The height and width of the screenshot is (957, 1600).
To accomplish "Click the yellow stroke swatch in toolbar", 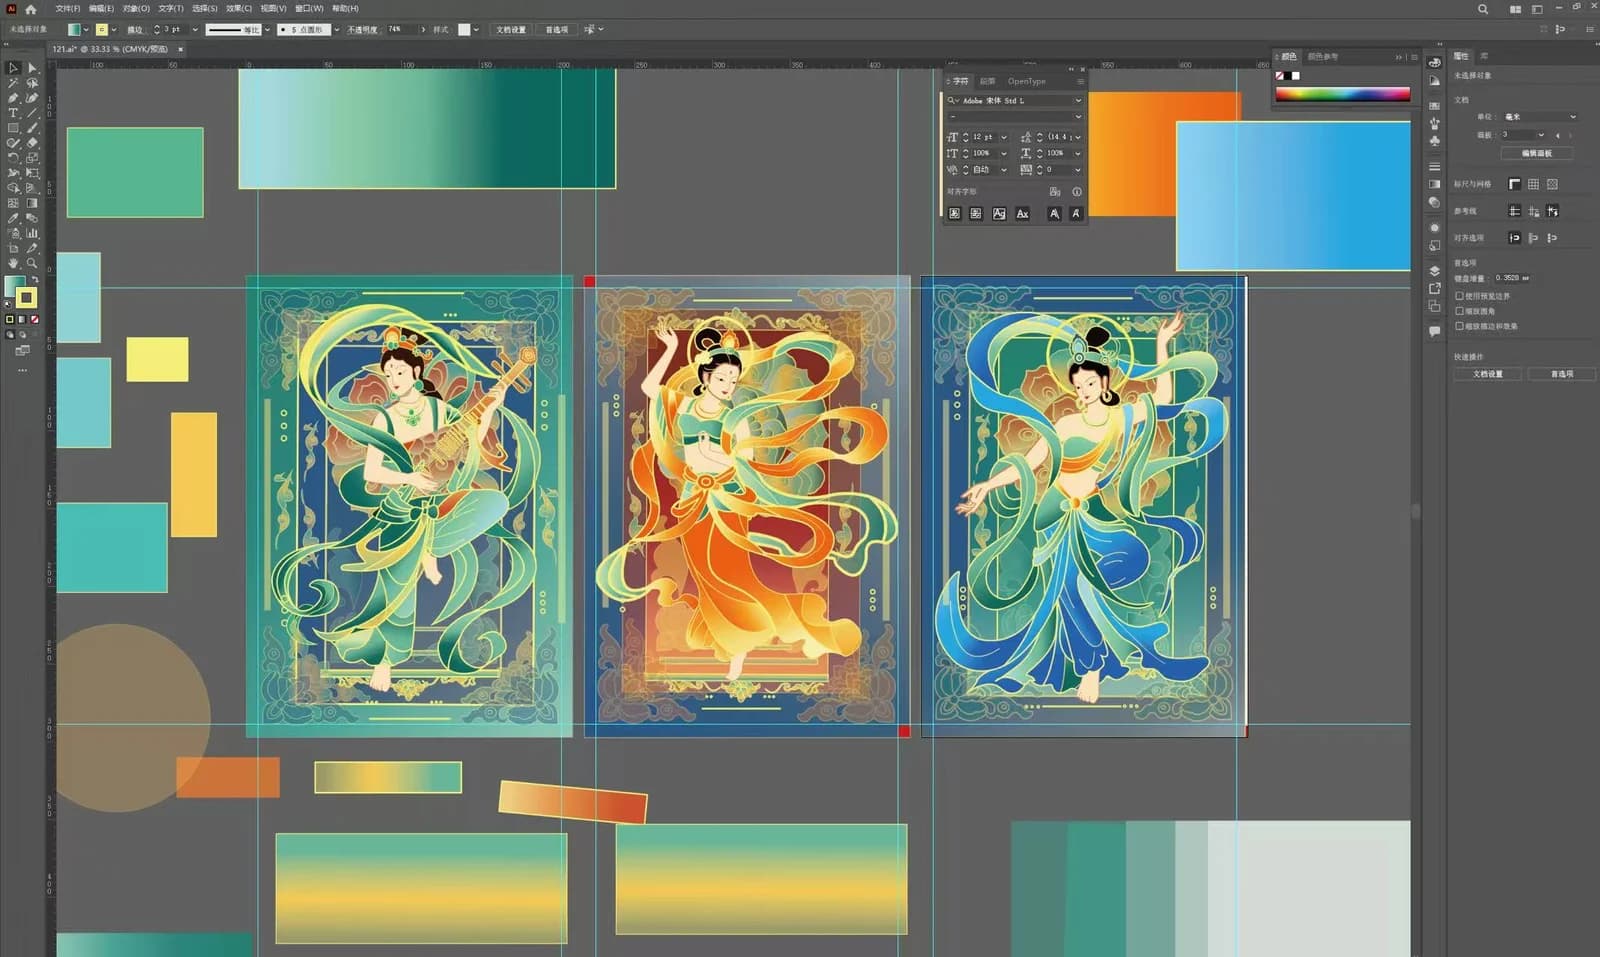I will (27, 297).
